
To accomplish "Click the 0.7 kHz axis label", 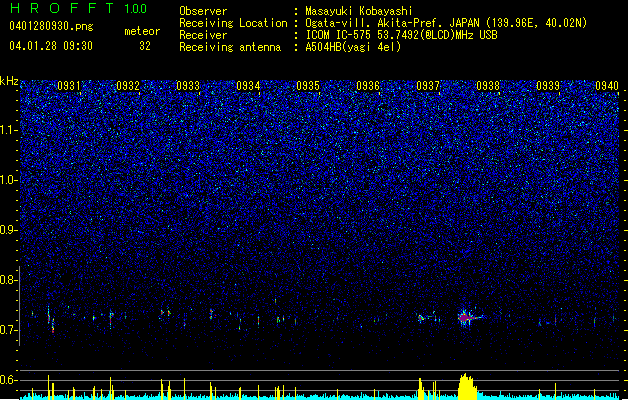I will tap(8, 330).
